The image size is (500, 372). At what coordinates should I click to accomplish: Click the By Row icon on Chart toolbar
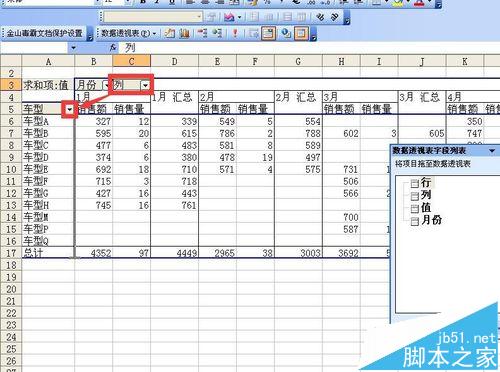click(287, 17)
